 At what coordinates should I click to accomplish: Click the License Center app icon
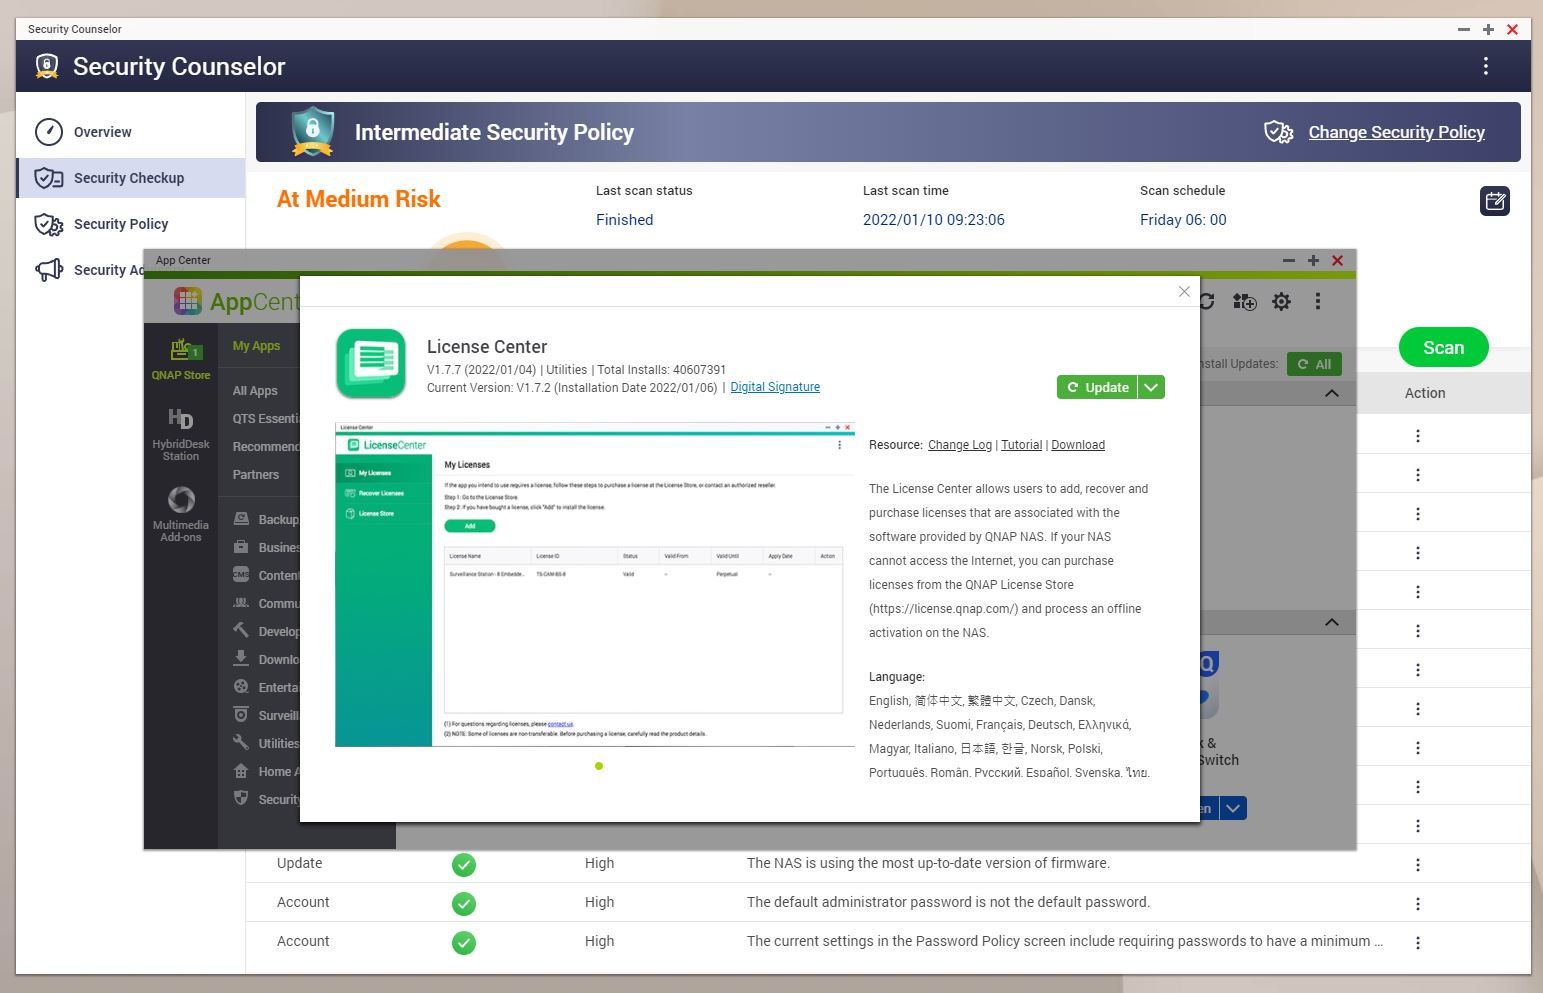tap(371, 364)
